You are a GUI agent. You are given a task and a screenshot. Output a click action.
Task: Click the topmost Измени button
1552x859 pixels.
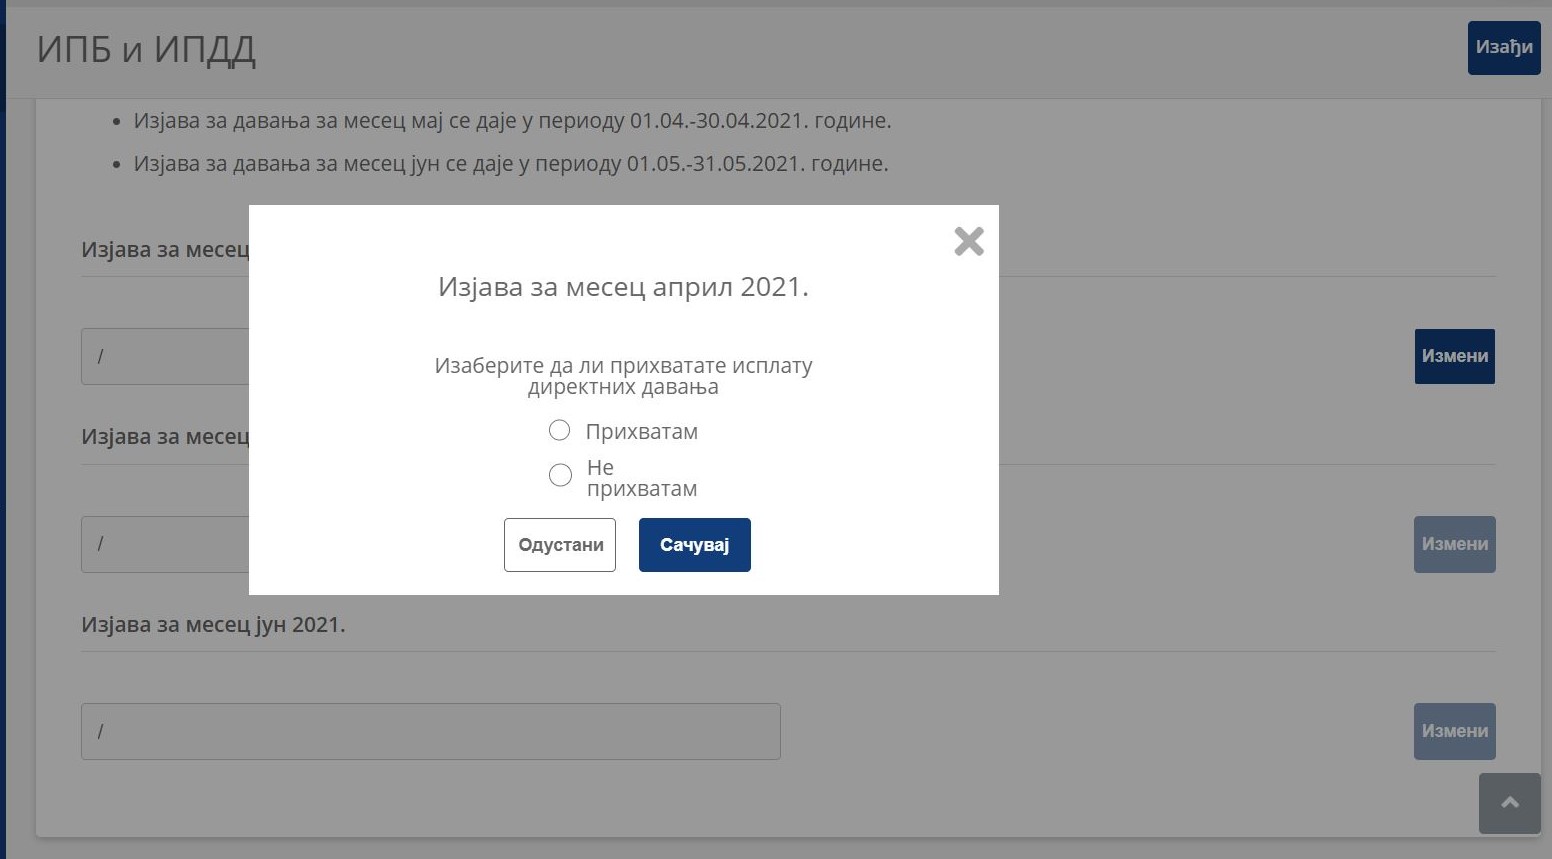coord(1455,356)
